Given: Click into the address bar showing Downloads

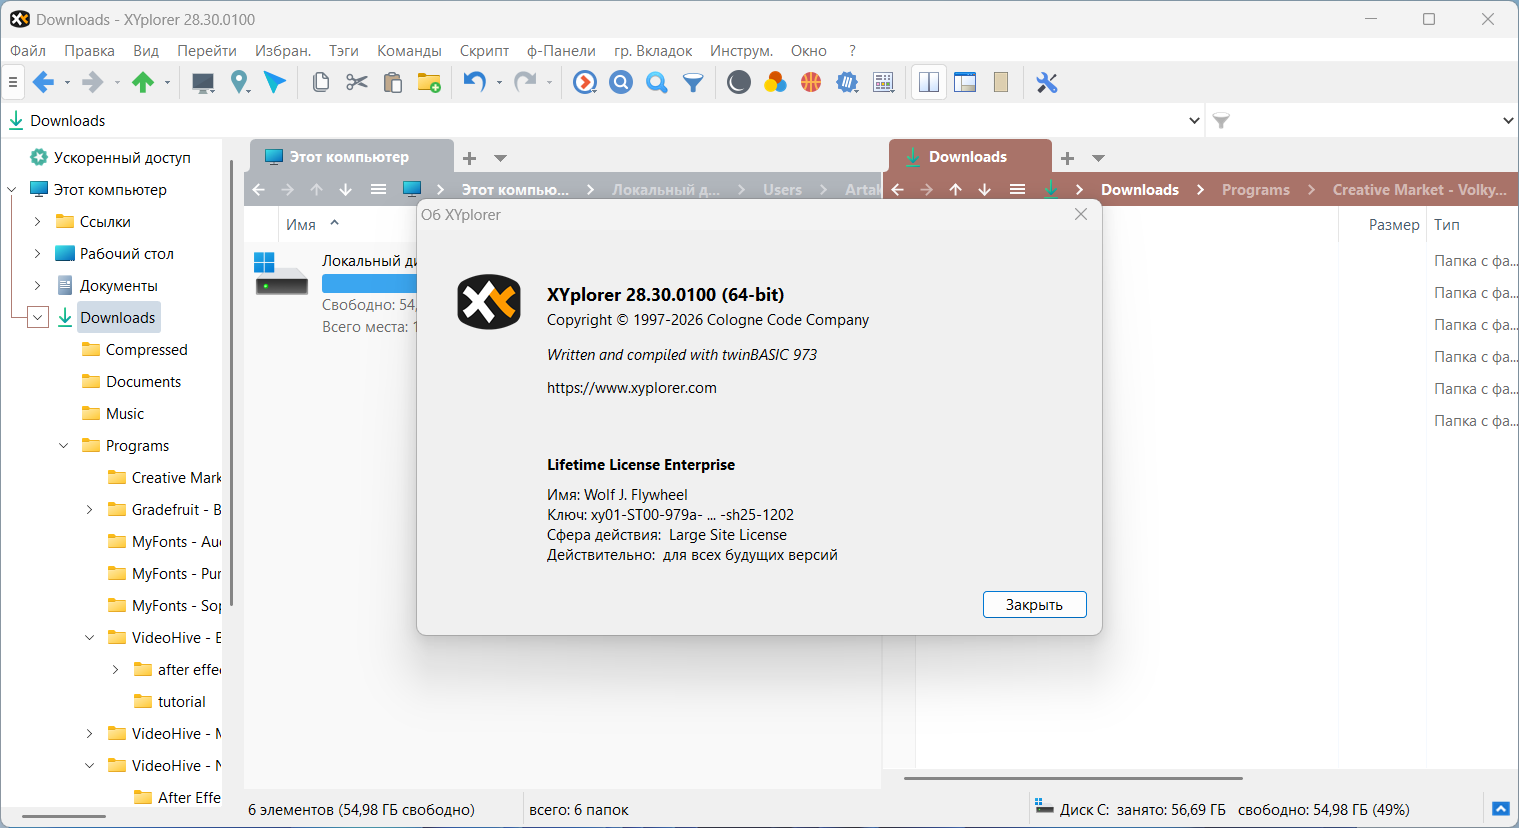Looking at the screenshot, I should click(600, 121).
